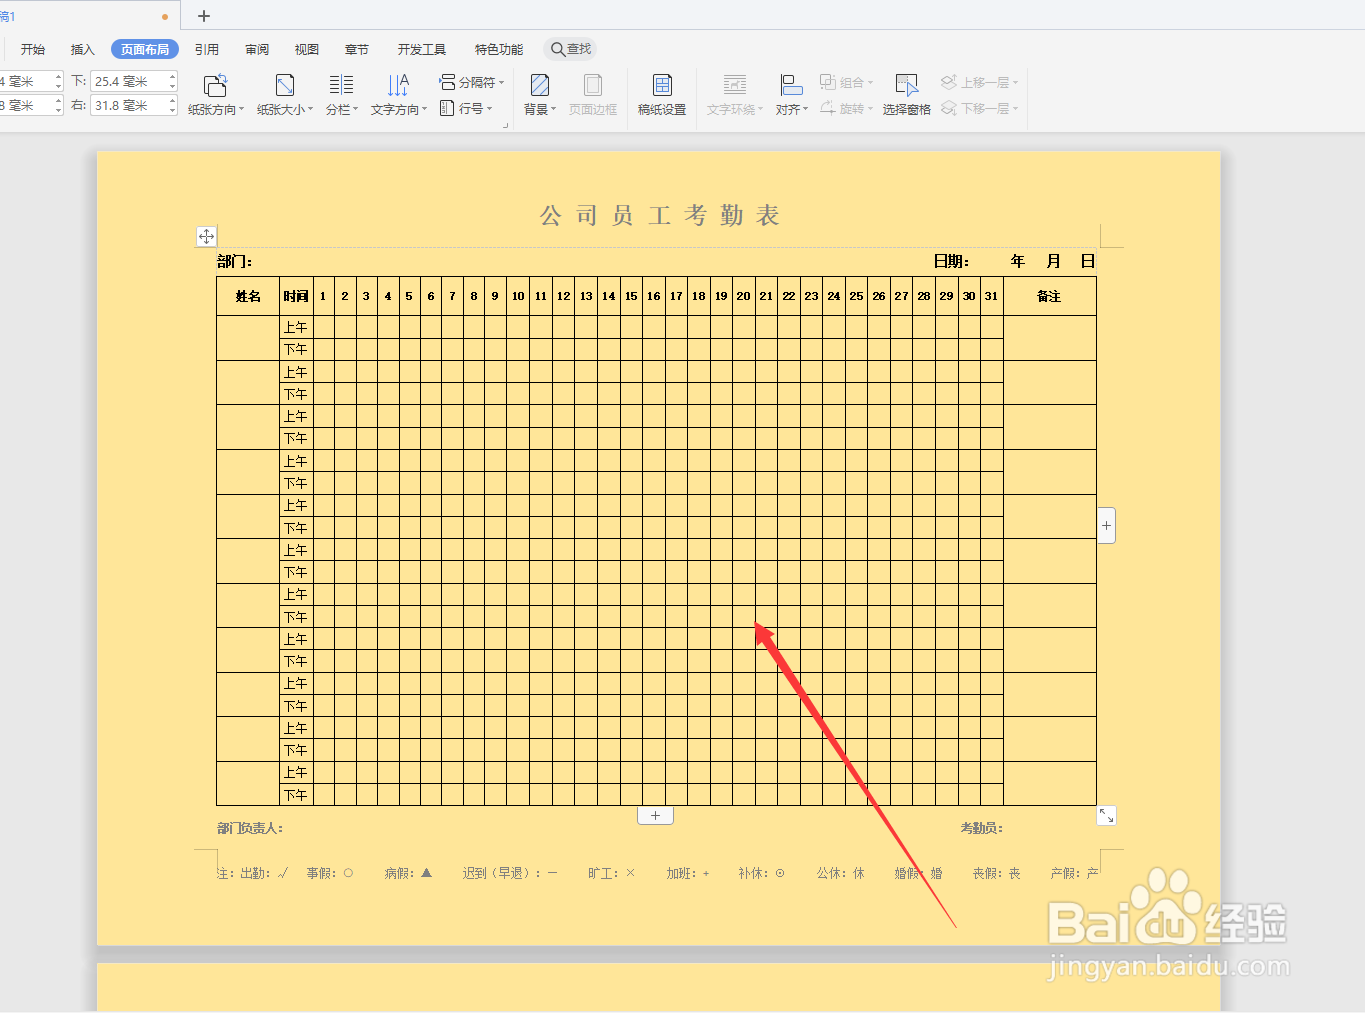Expand the 对齐 dropdown arrow
The height and width of the screenshot is (1013, 1365).
[806, 110]
